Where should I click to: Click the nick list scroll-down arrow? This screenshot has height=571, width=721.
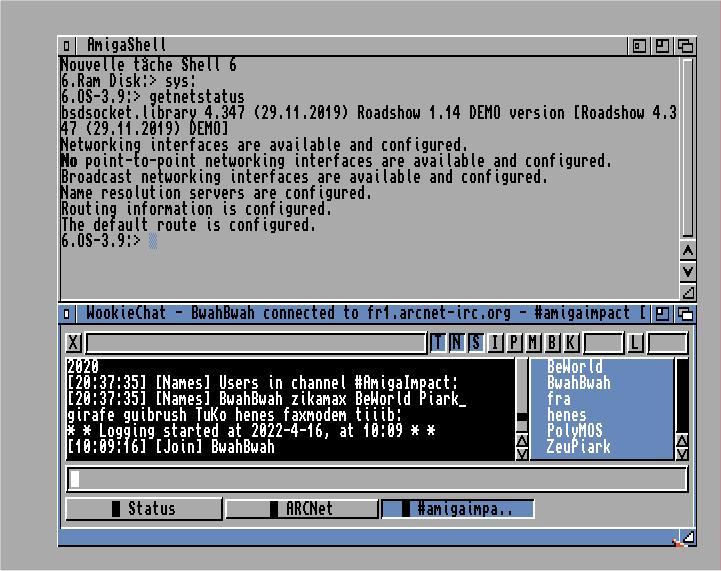682,454
